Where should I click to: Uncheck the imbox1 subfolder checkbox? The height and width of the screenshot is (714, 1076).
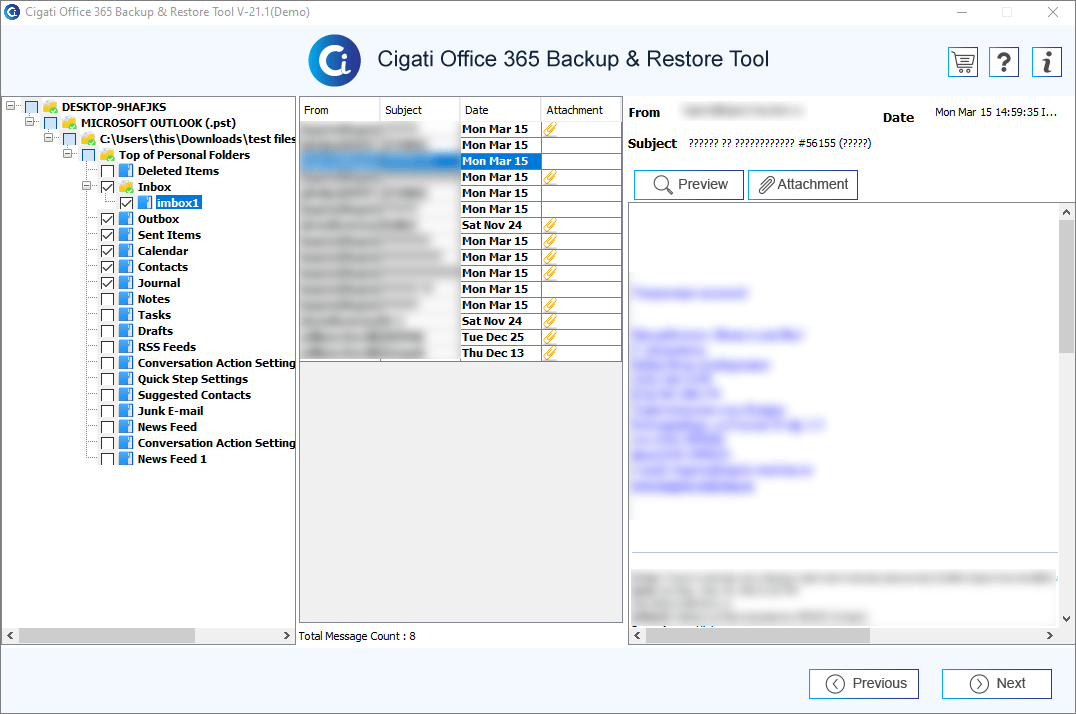pos(126,203)
